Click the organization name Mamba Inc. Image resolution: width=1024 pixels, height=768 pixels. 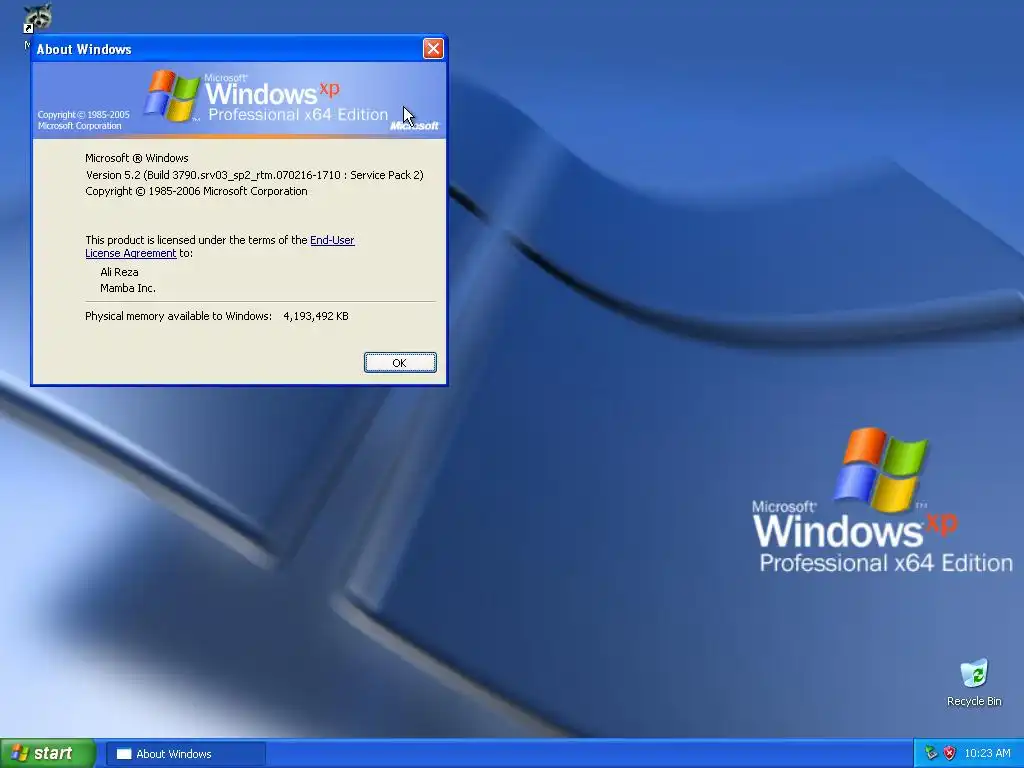[x=128, y=288]
